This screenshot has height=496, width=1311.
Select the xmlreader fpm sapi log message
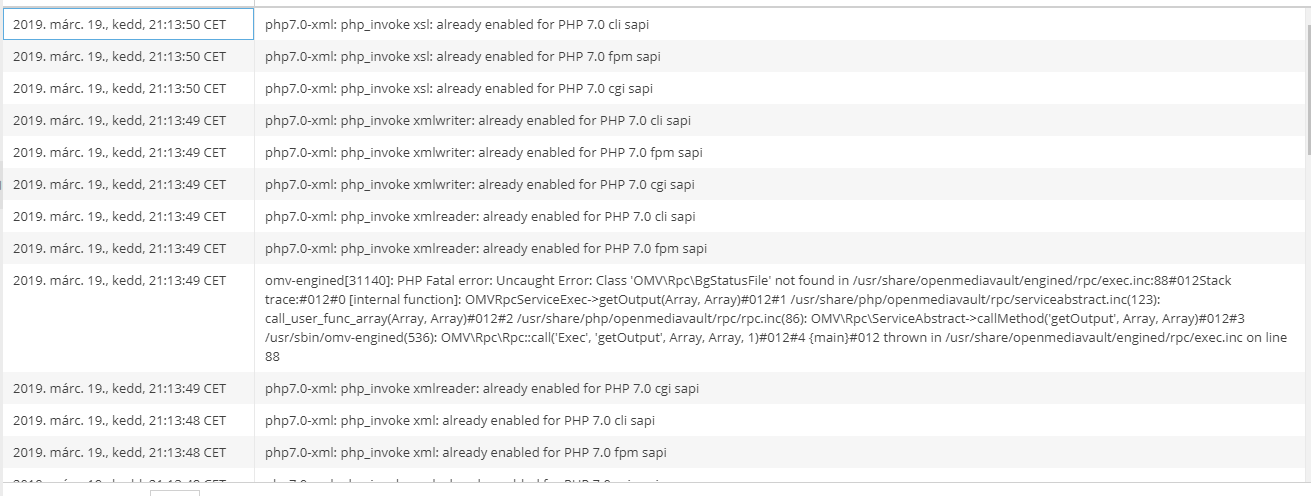tap(486, 248)
